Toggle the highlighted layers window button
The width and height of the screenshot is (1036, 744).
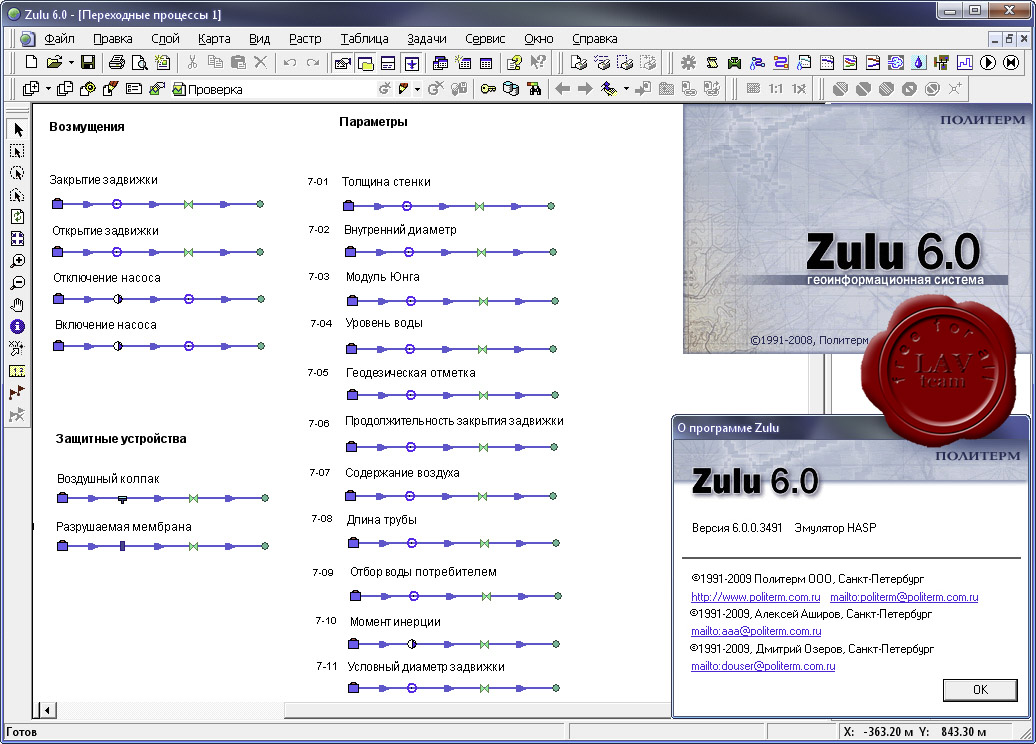click(365, 63)
